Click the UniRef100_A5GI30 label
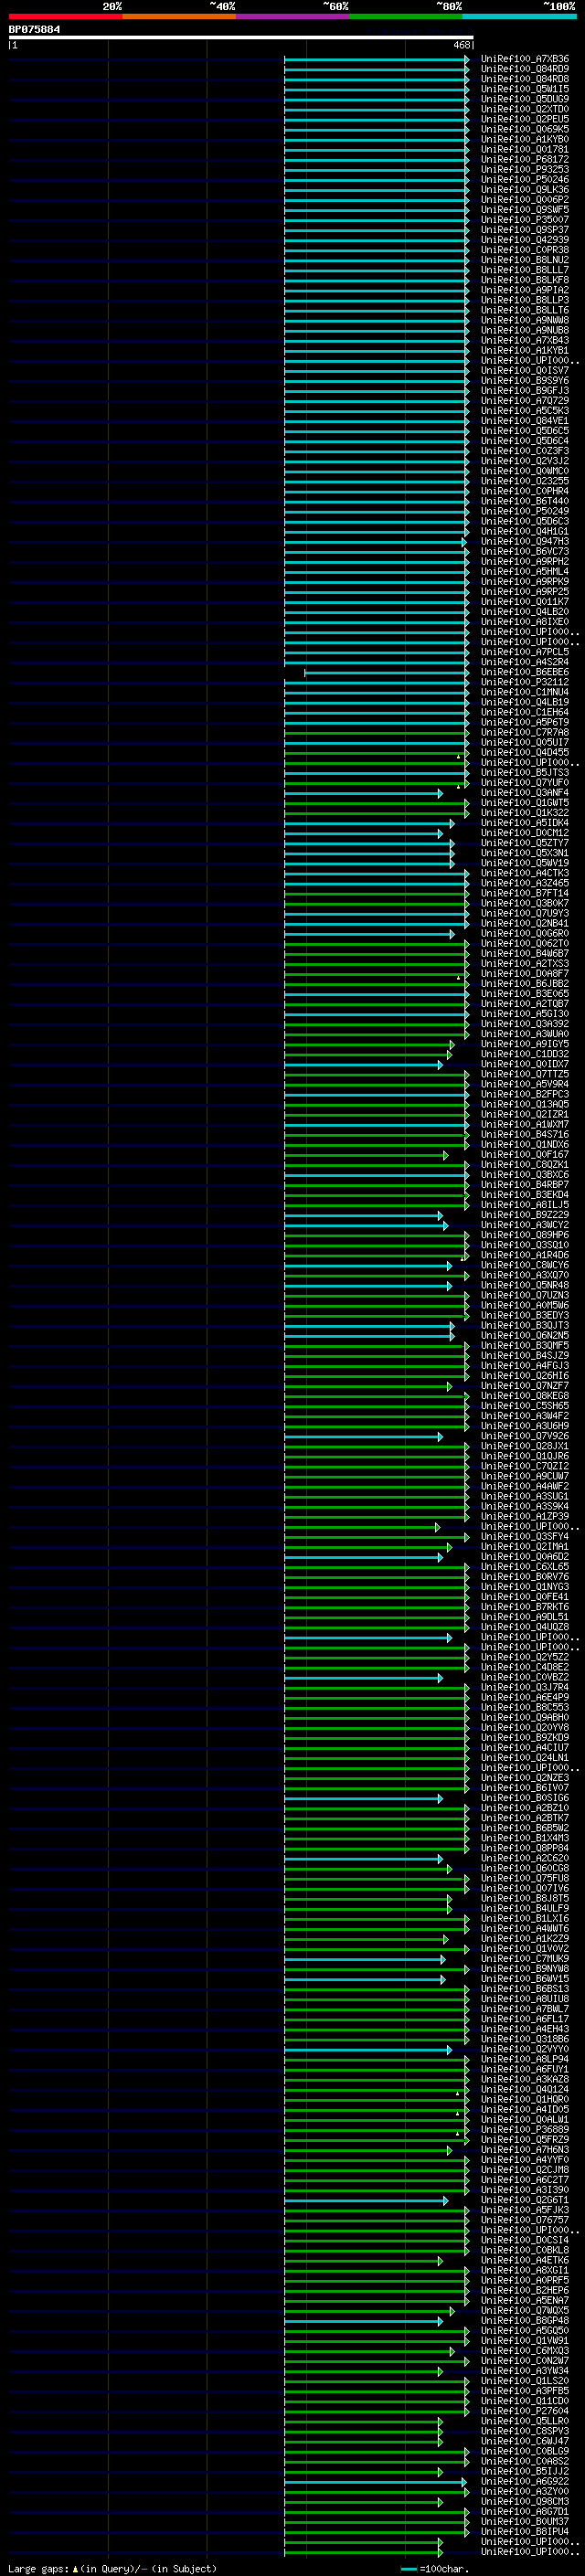 [x=525, y=1014]
